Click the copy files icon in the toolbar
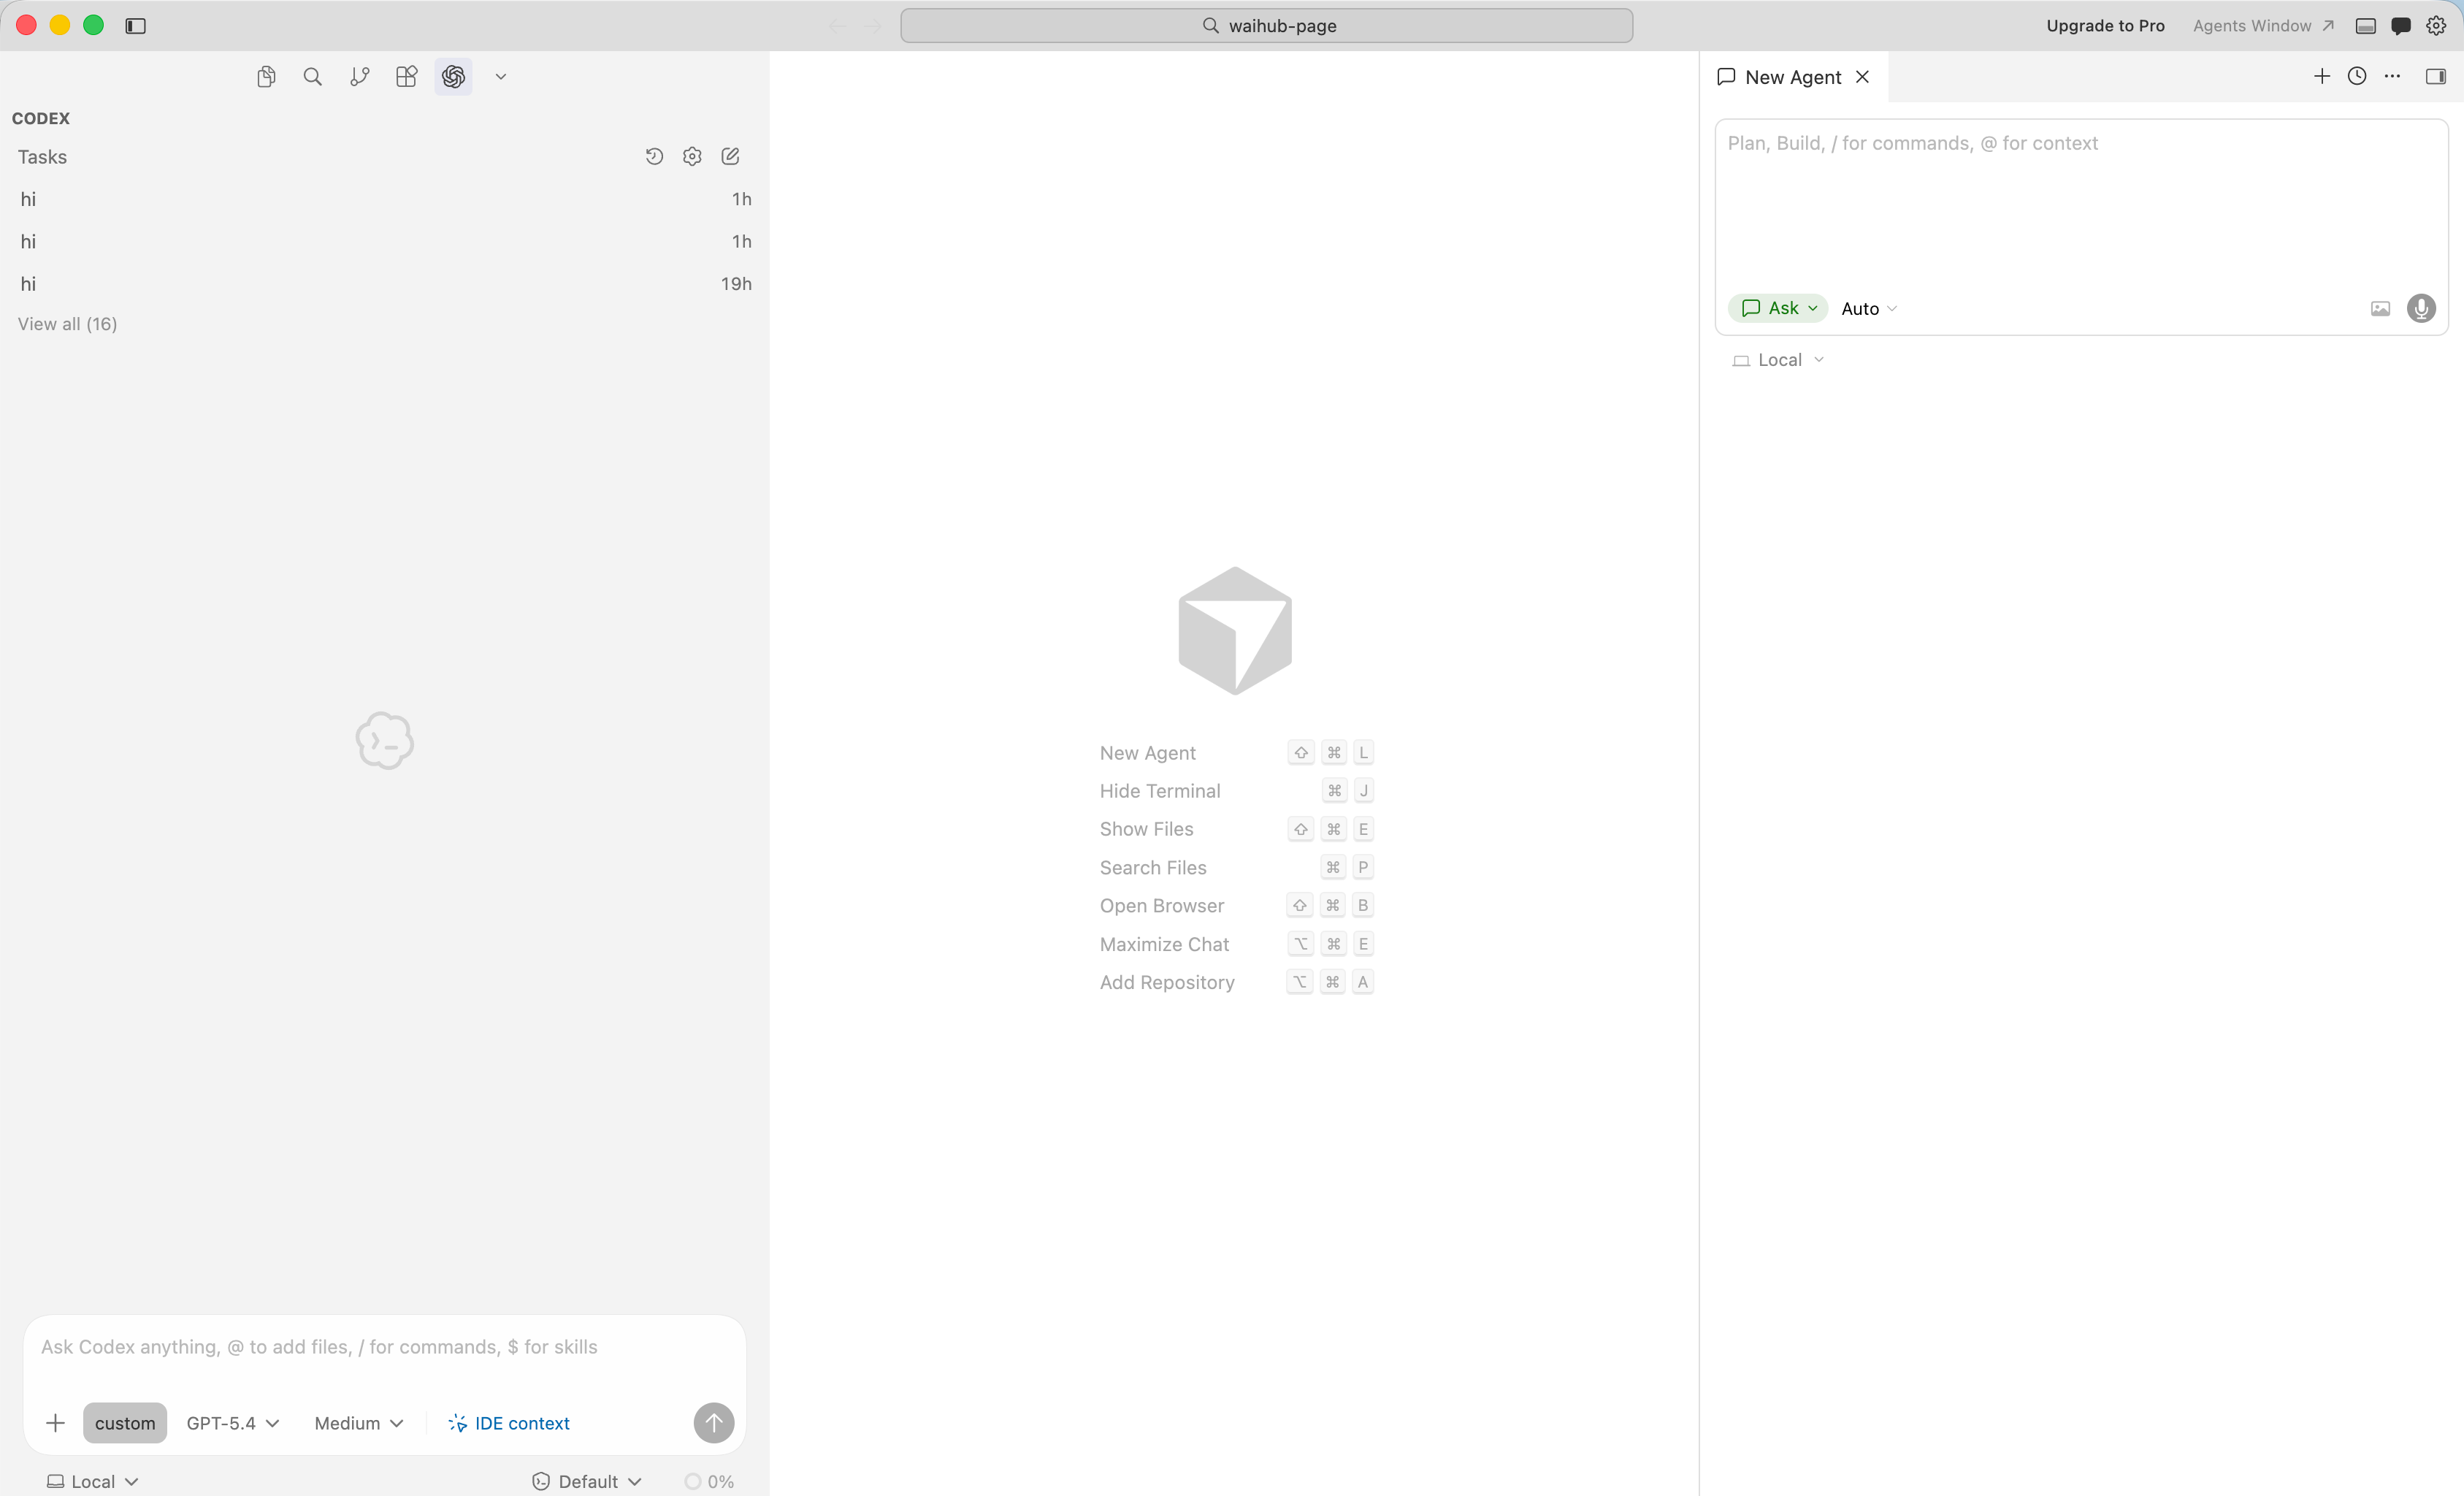 pos(266,76)
